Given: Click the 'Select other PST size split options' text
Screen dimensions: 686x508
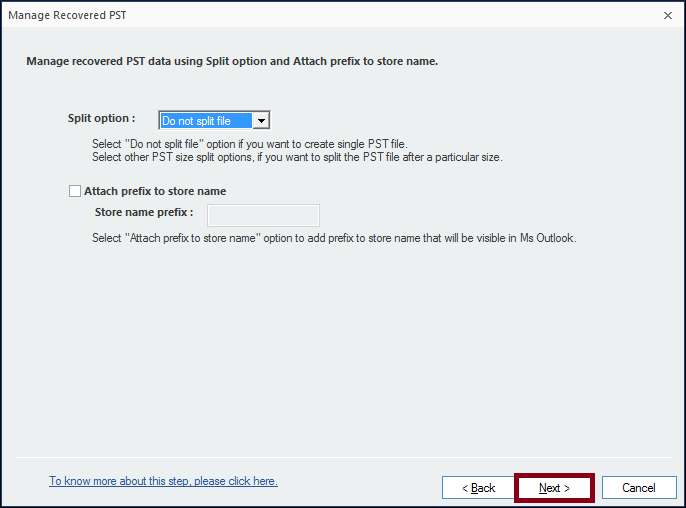Looking at the screenshot, I should [x=297, y=157].
